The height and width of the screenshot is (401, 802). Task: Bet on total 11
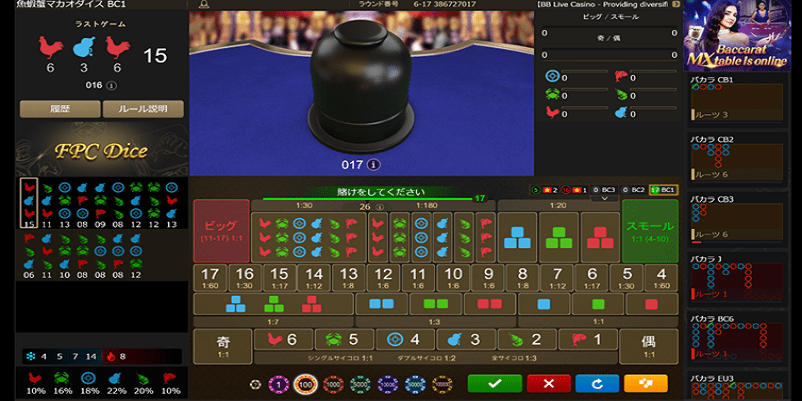pos(418,278)
